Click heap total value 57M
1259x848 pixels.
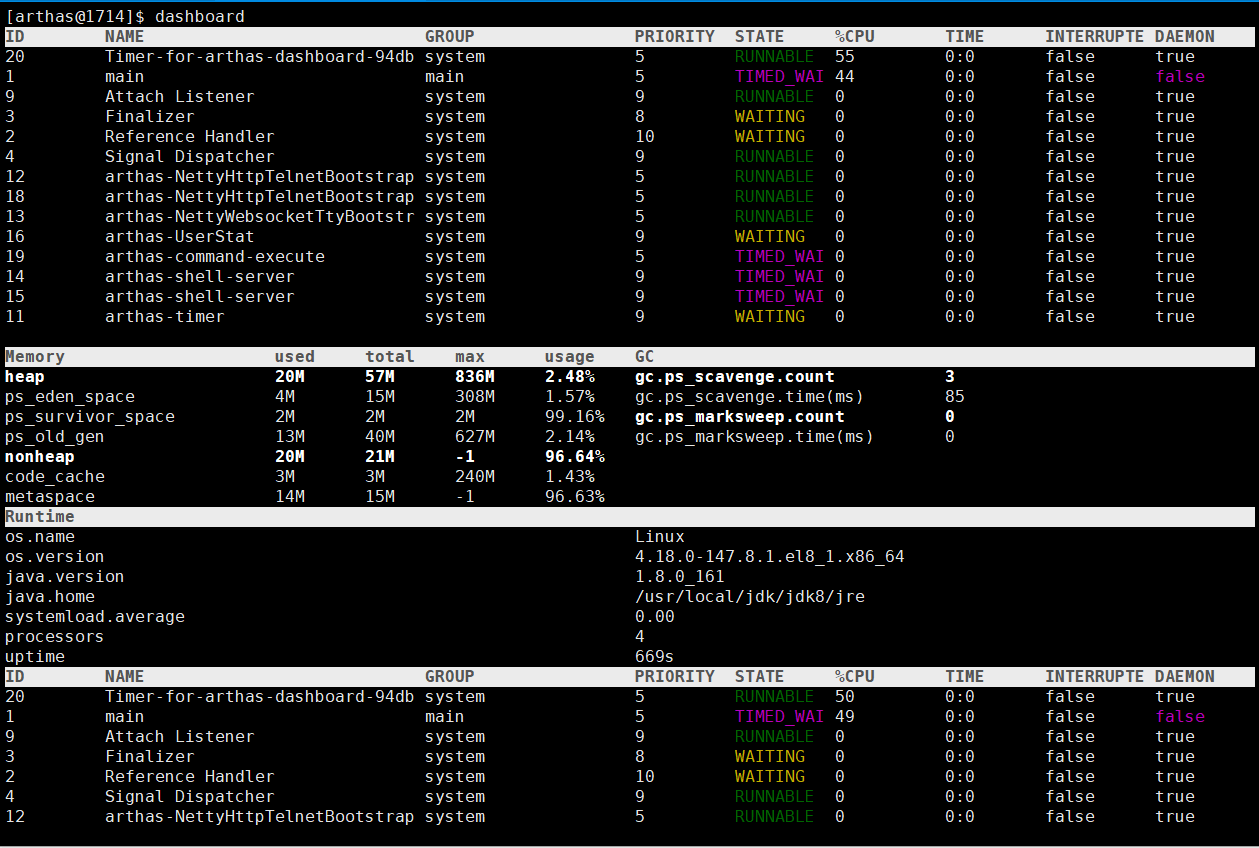[x=380, y=377]
